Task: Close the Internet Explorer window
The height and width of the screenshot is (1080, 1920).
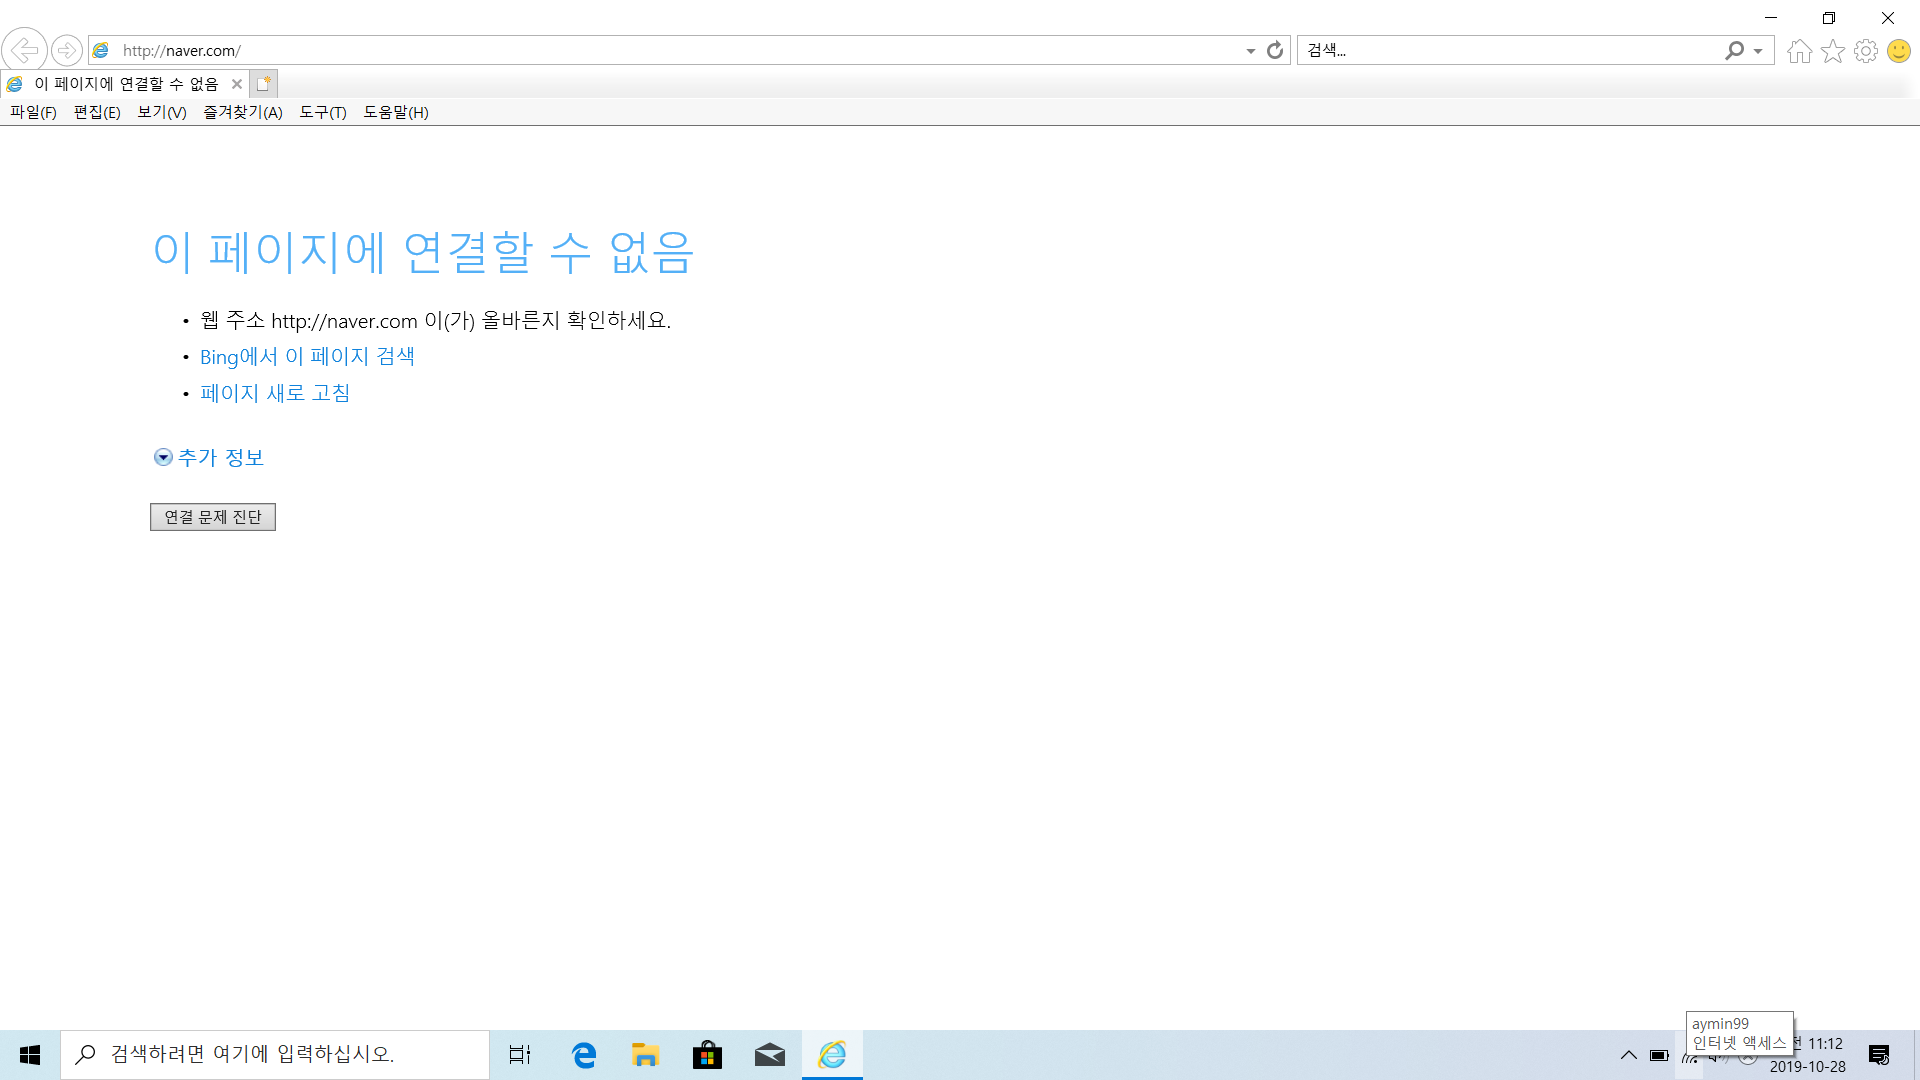Action: (1888, 18)
